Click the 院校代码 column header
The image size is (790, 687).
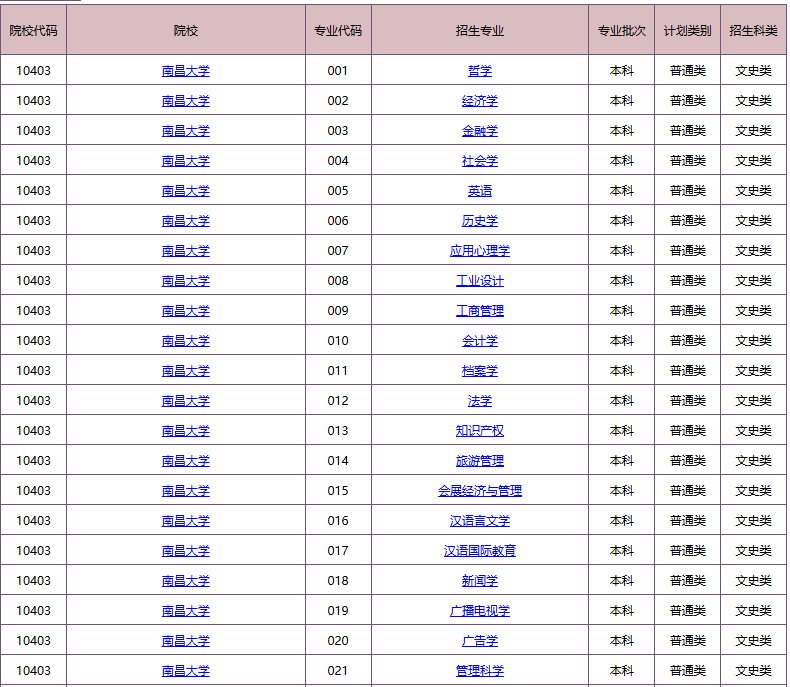33,30
